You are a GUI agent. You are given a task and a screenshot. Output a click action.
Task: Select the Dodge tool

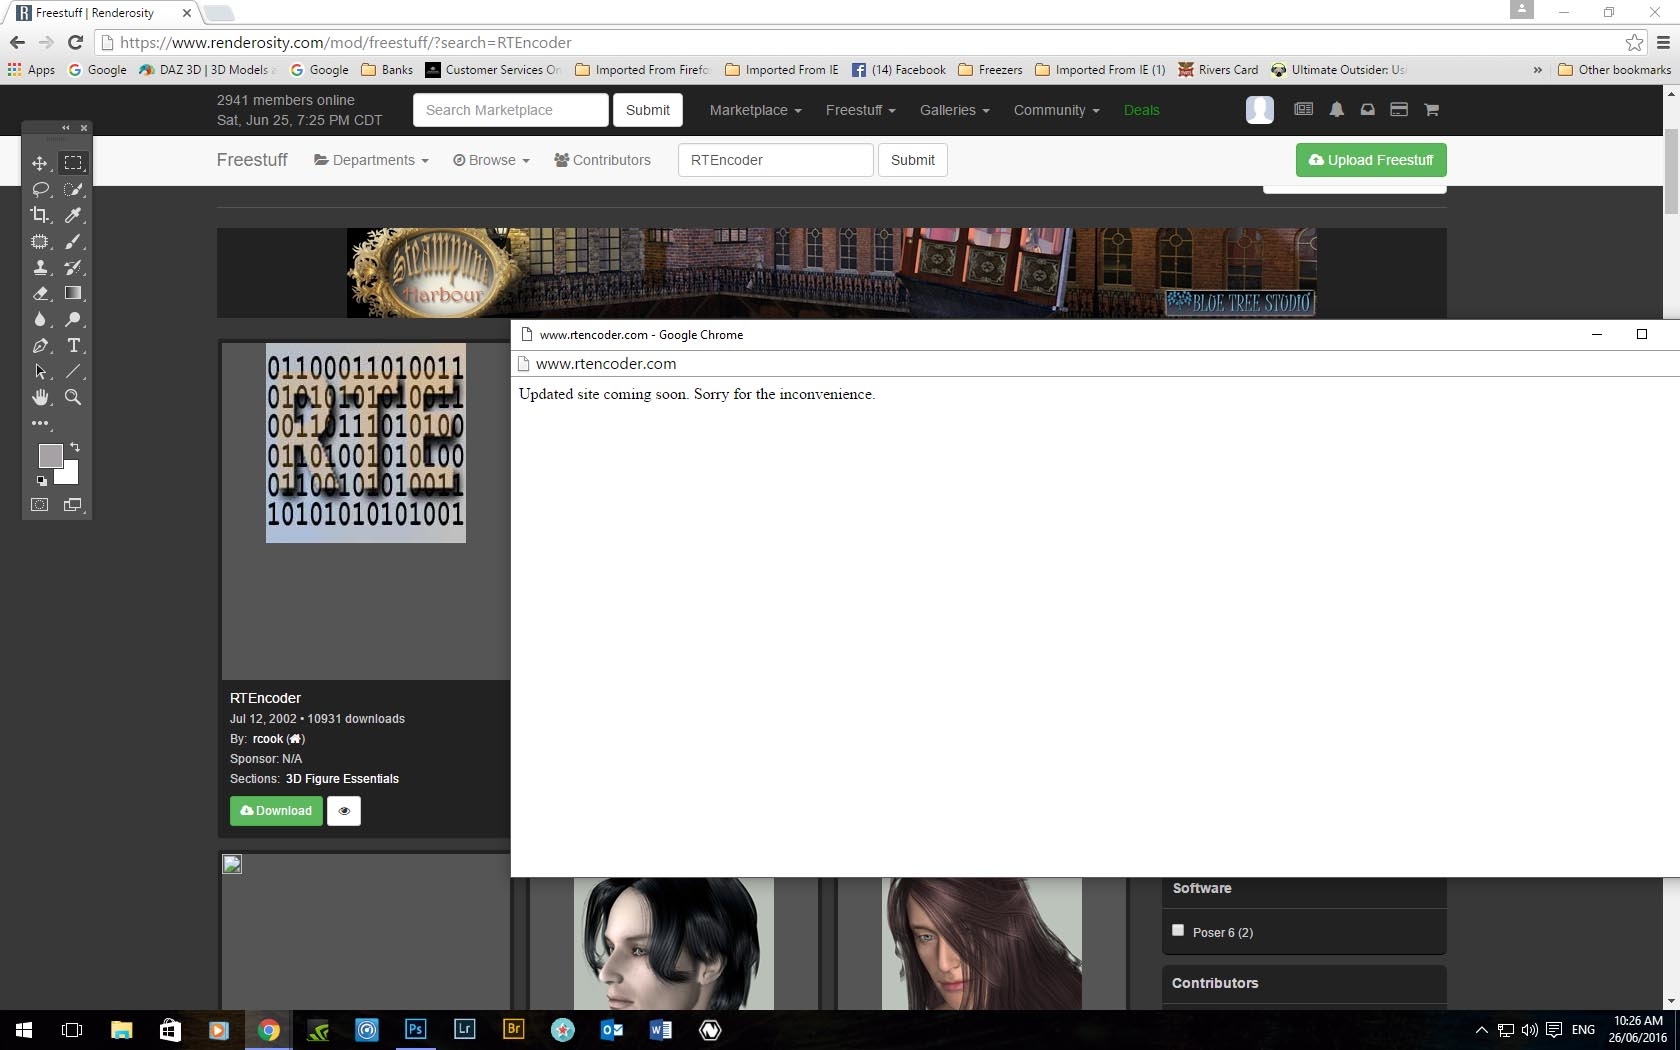[x=73, y=319]
